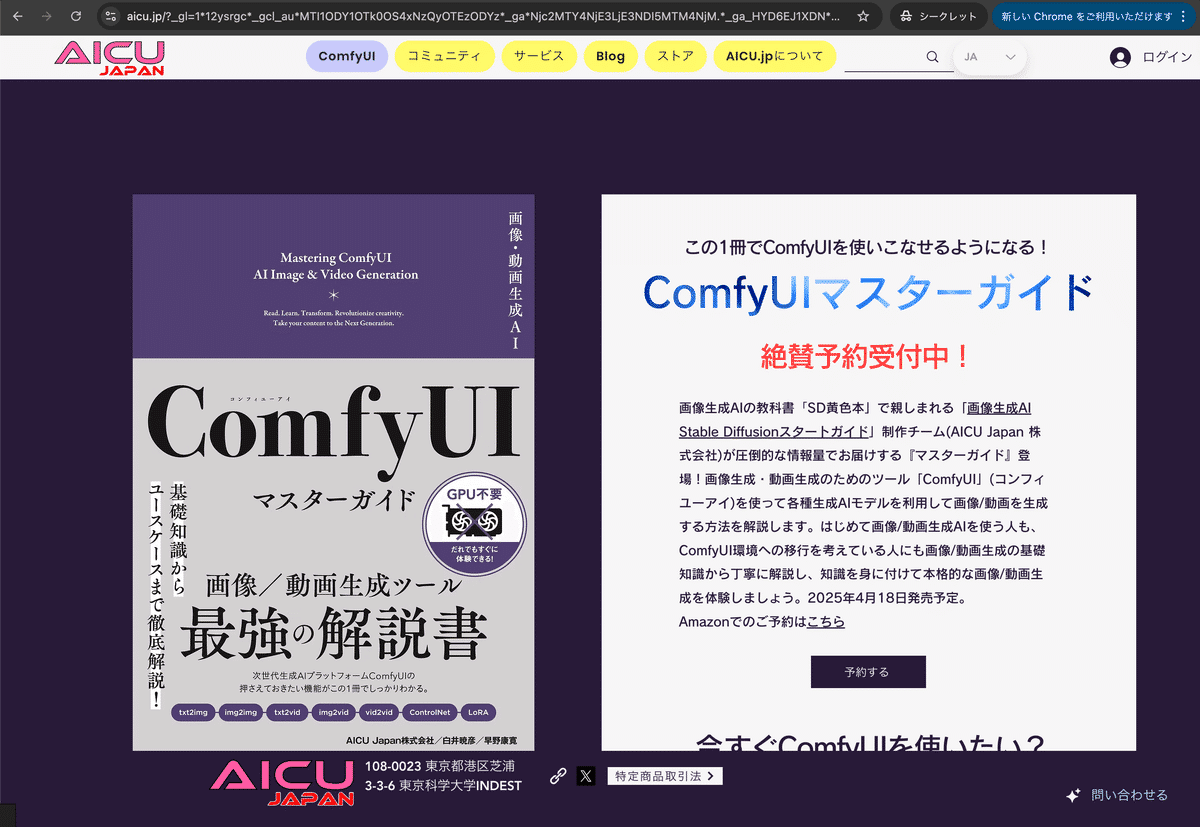Open the AICU.jpについて nav item
The image size is (1200, 827).
coord(774,56)
